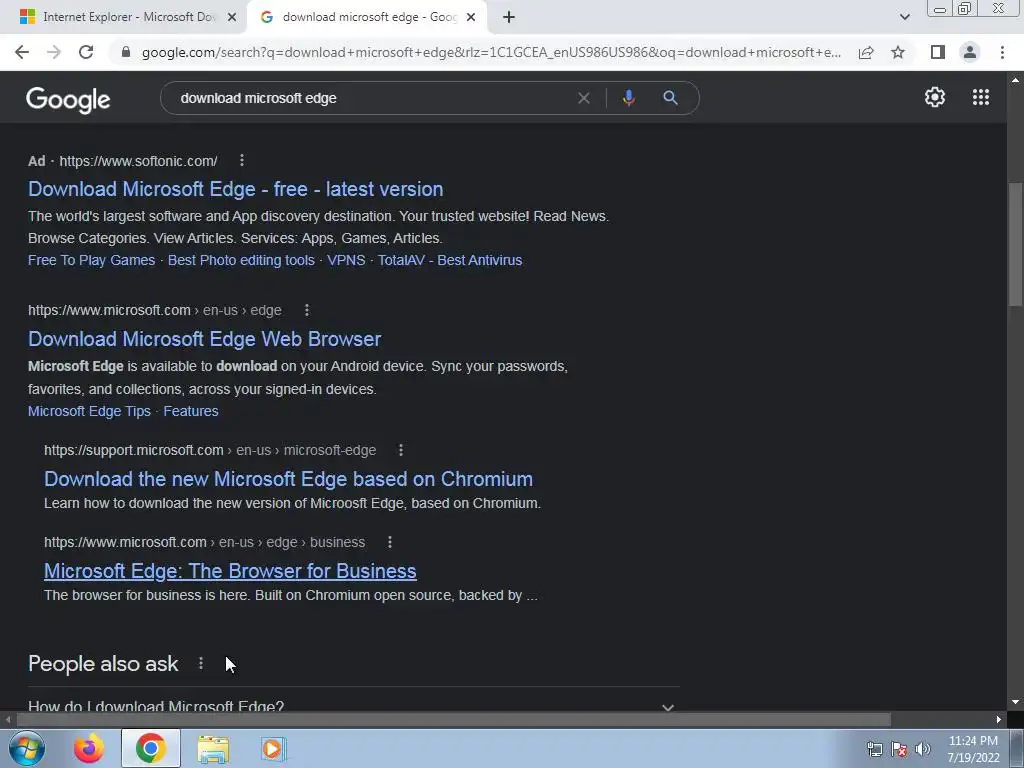Go to the Google home logo
The image size is (1024, 768).
[68, 100]
